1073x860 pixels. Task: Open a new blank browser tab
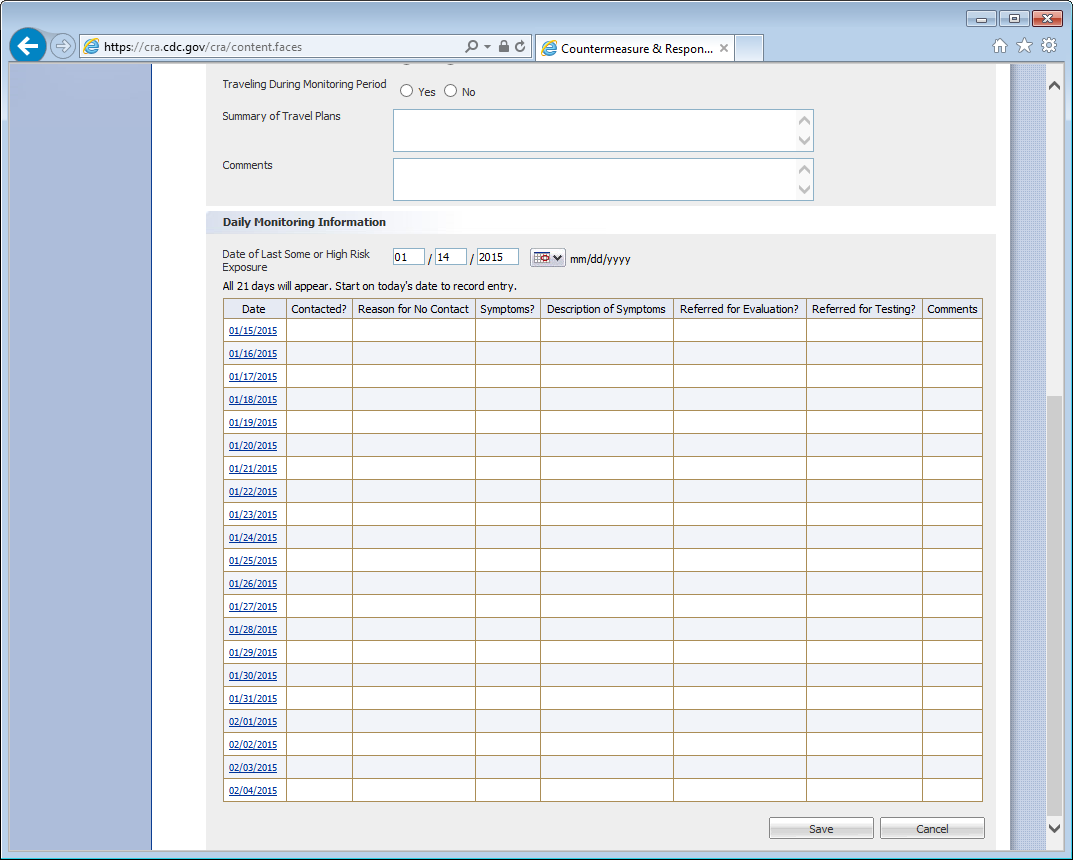pyautogui.click(x=748, y=48)
